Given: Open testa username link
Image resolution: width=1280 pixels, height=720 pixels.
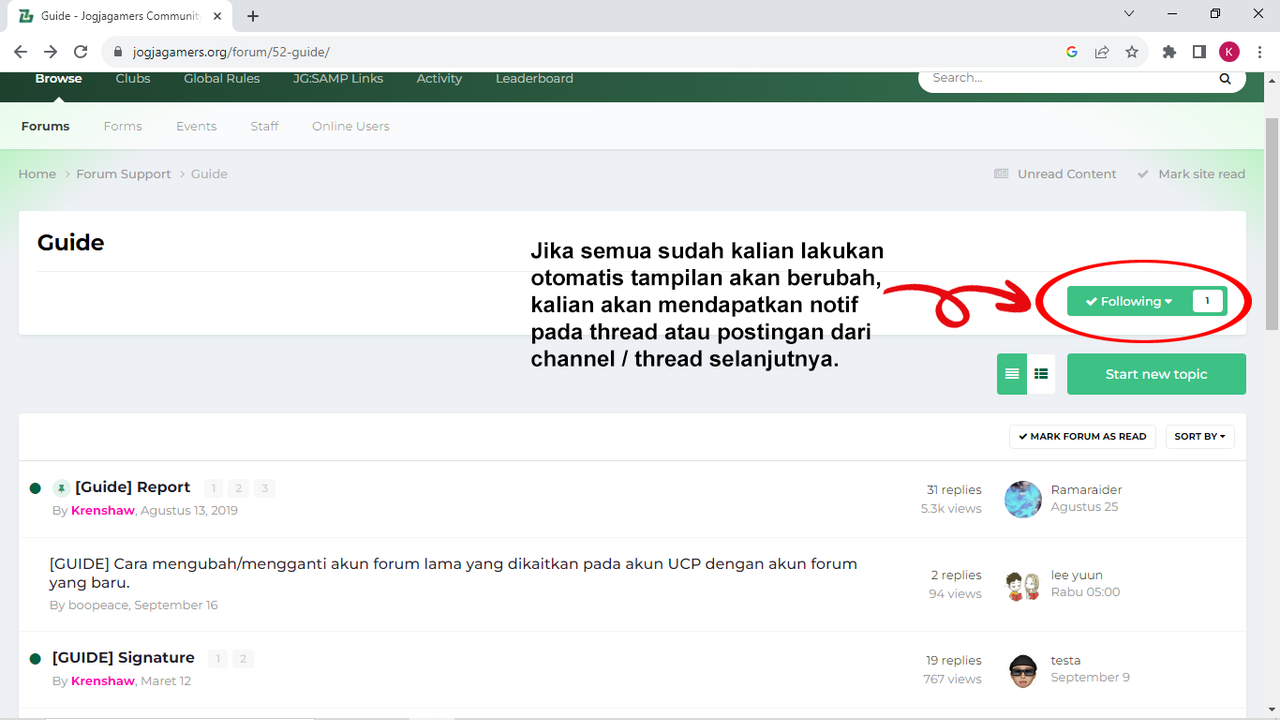Looking at the screenshot, I should tap(1066, 660).
